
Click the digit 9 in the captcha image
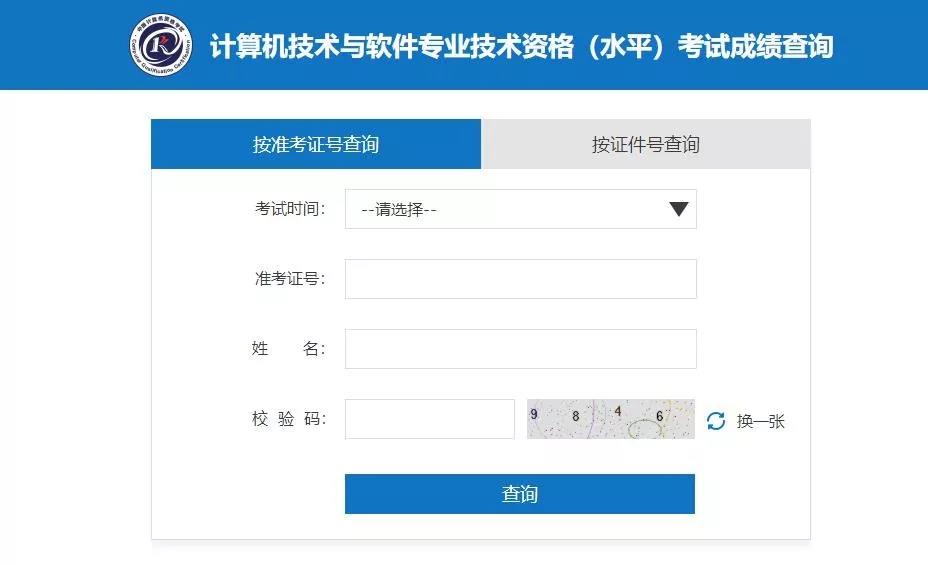pos(534,414)
